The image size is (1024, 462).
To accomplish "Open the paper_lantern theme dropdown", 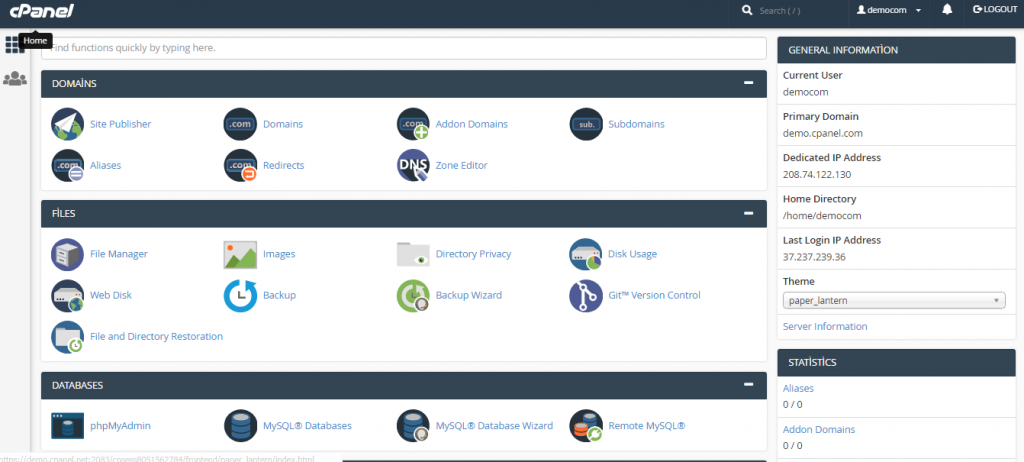I will [893, 300].
